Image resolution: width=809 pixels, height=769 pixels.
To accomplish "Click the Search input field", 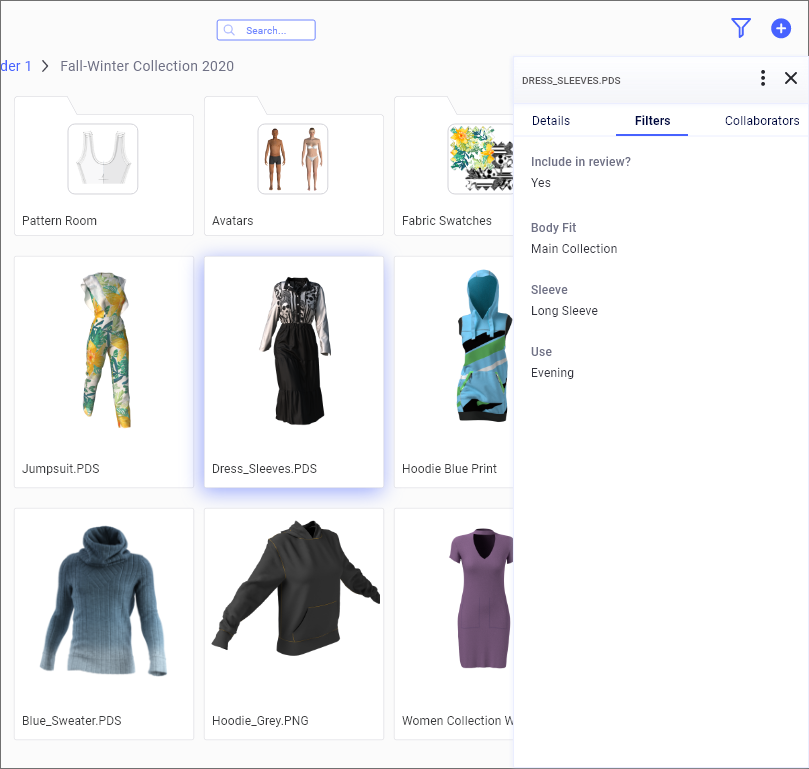I will tap(266, 30).
